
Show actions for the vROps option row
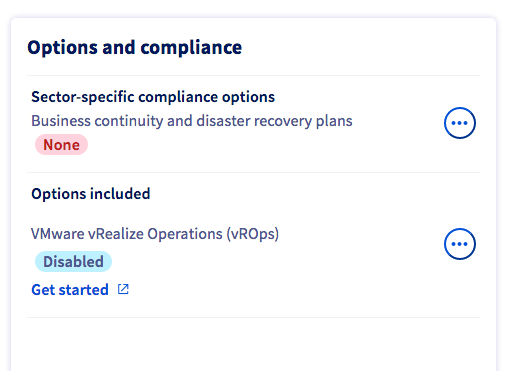pyautogui.click(x=460, y=244)
